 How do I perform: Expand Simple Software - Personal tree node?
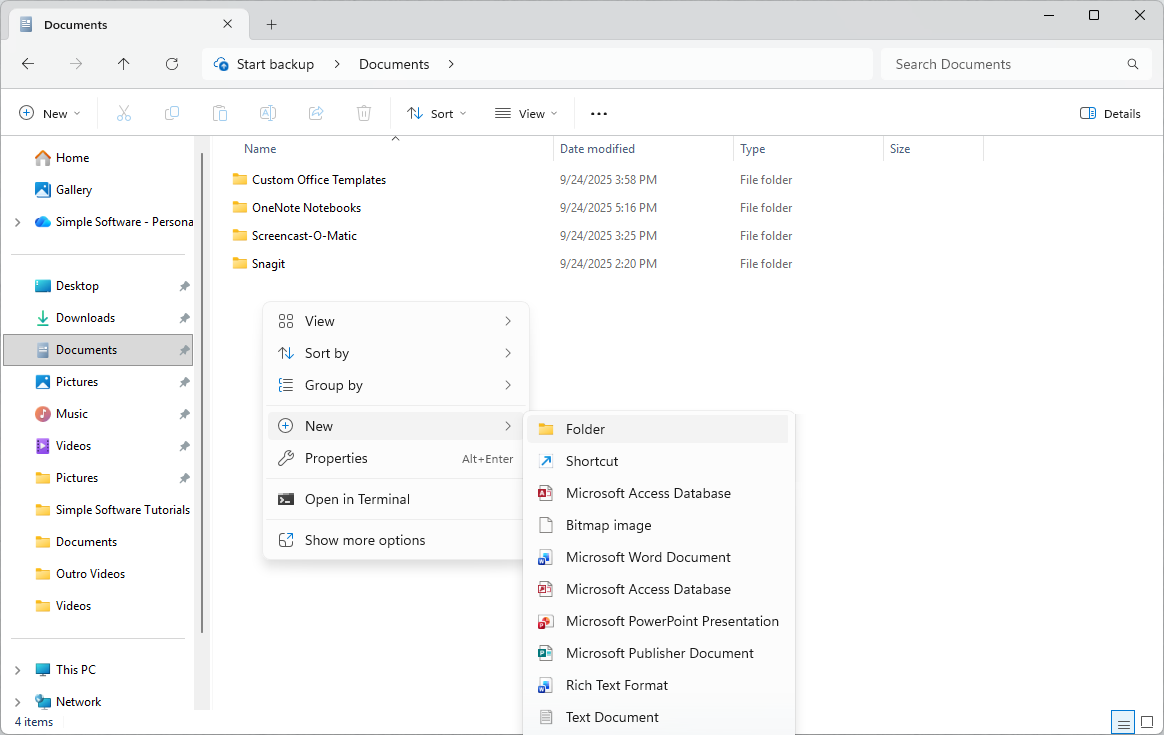pyautogui.click(x=18, y=222)
